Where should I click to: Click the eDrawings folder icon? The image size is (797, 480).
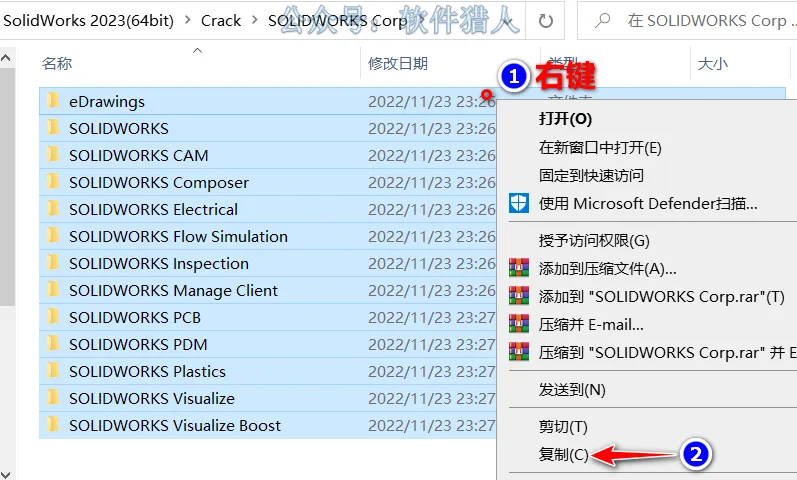(53, 101)
